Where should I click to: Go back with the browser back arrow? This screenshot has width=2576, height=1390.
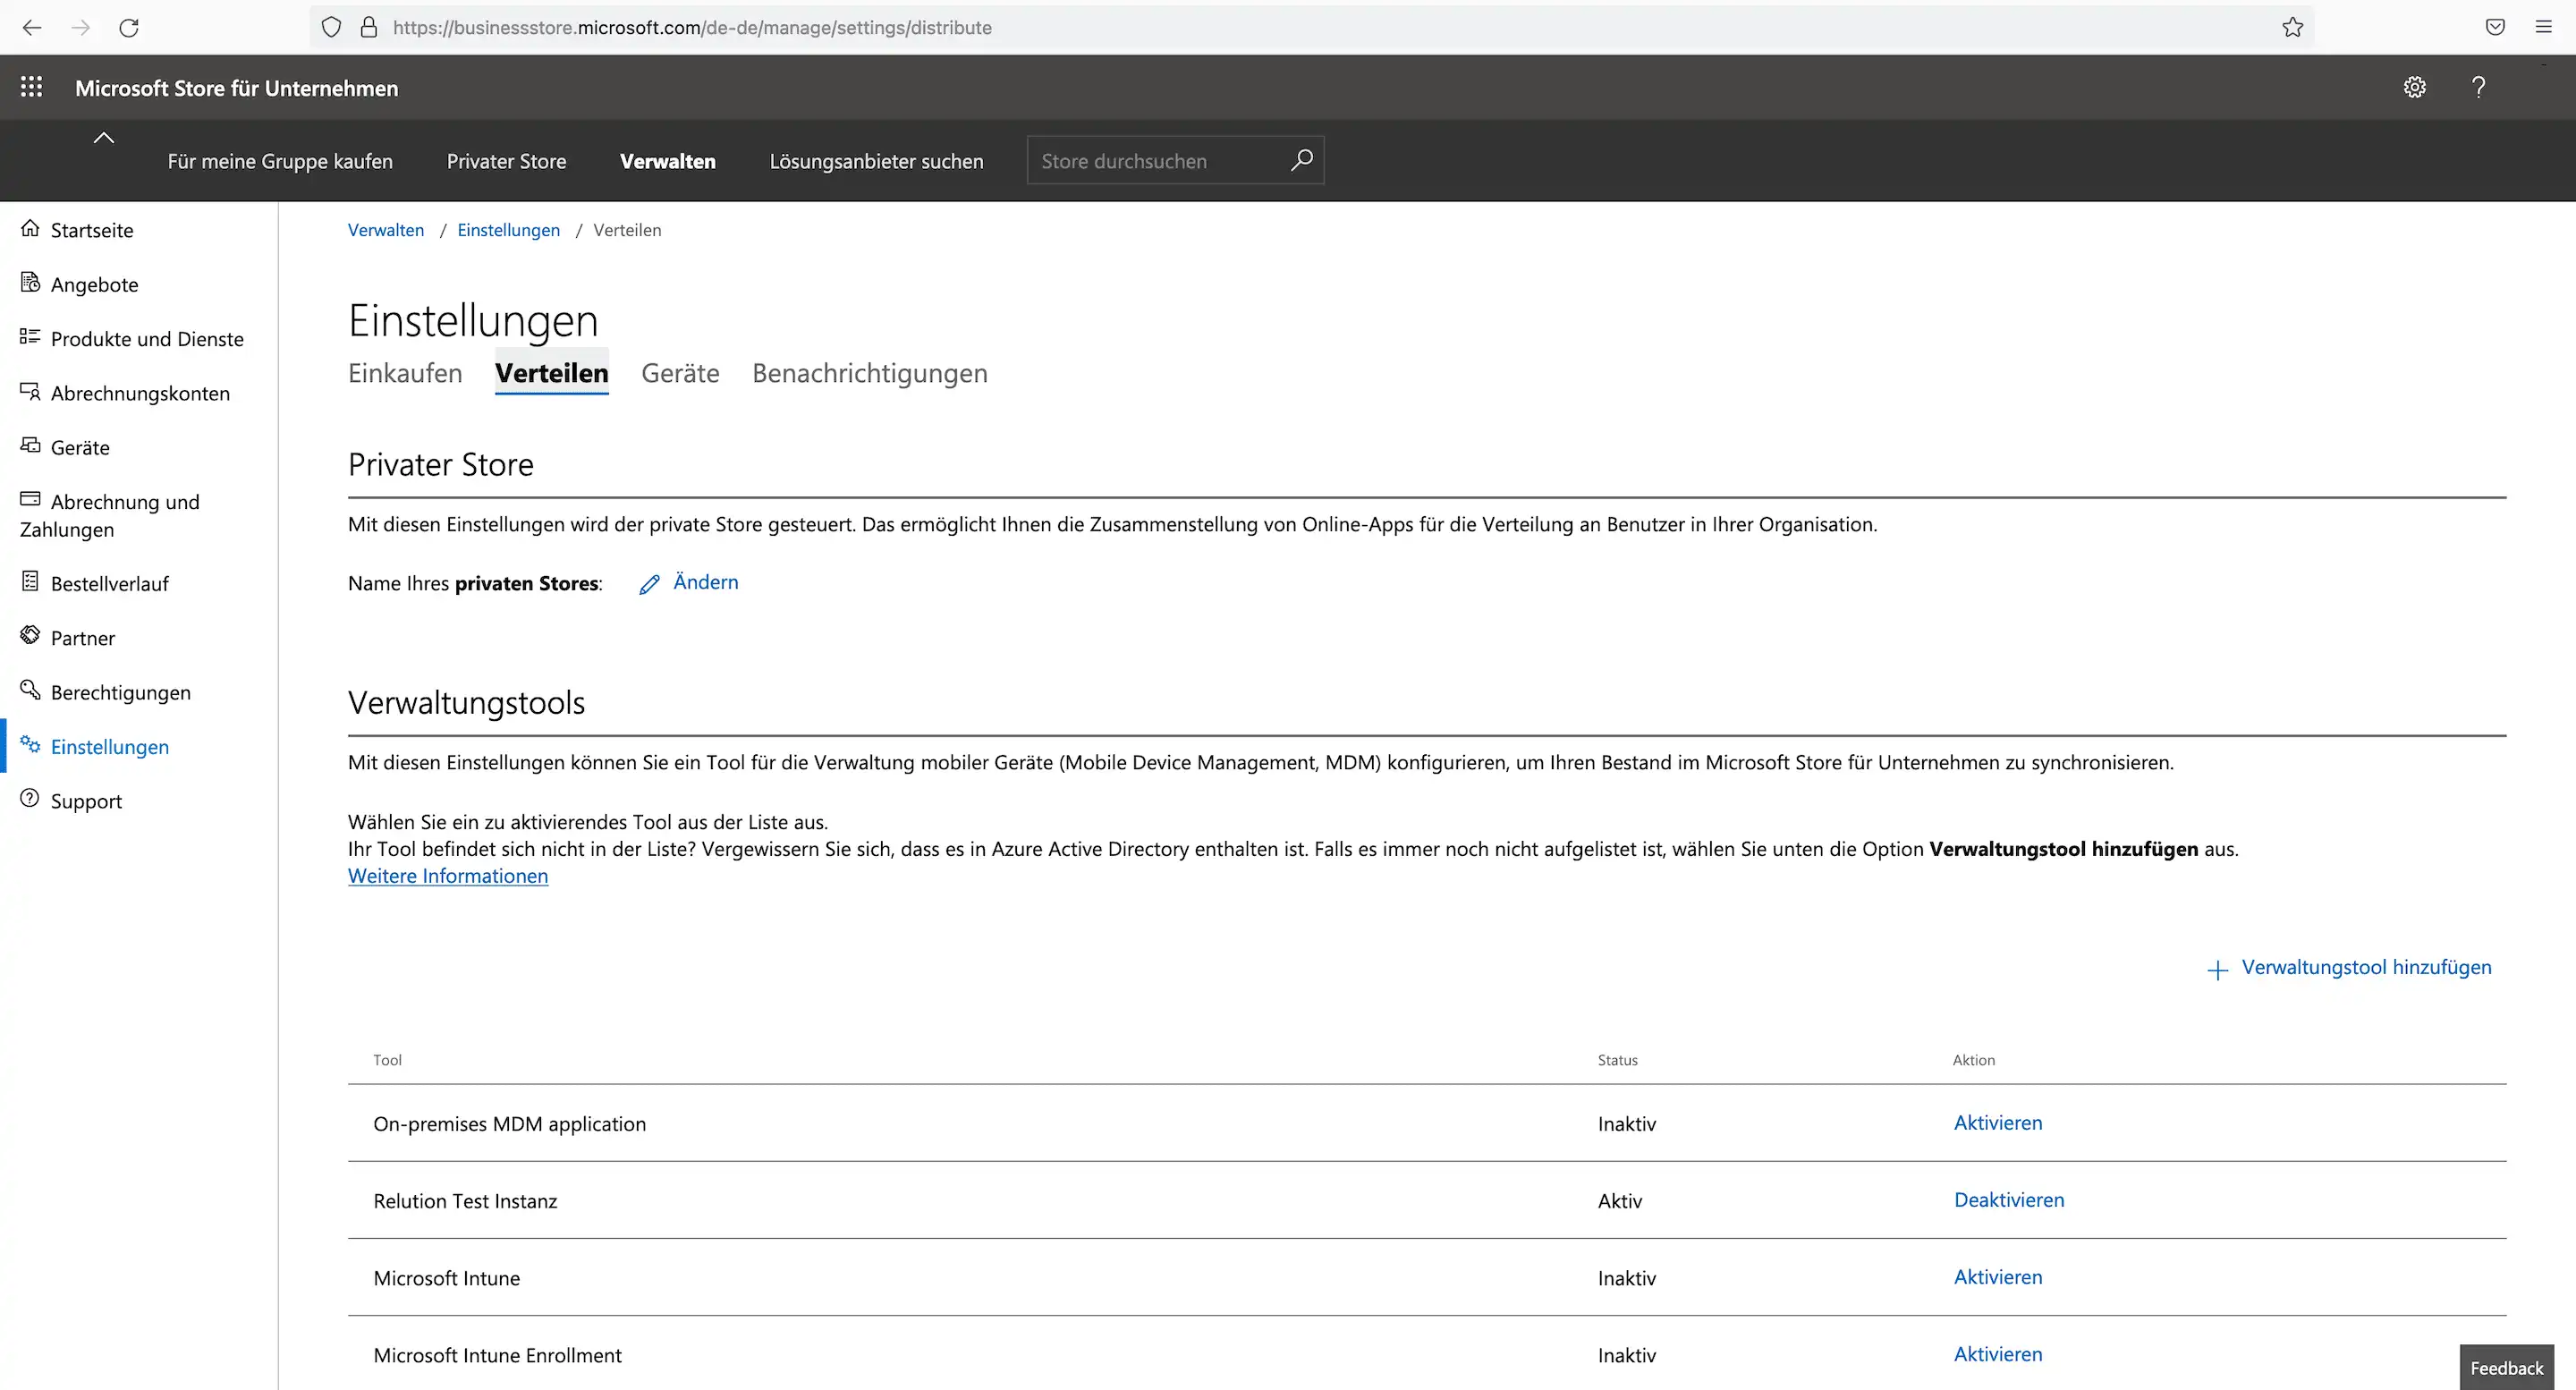pyautogui.click(x=32, y=27)
